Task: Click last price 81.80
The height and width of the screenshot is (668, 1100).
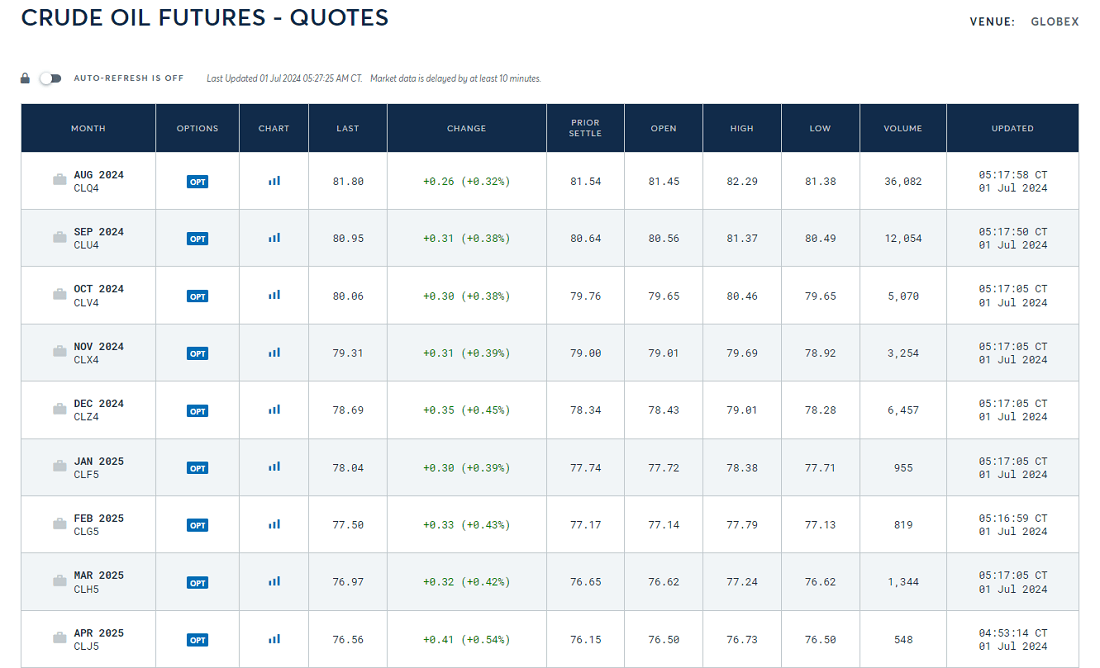Action: point(348,181)
